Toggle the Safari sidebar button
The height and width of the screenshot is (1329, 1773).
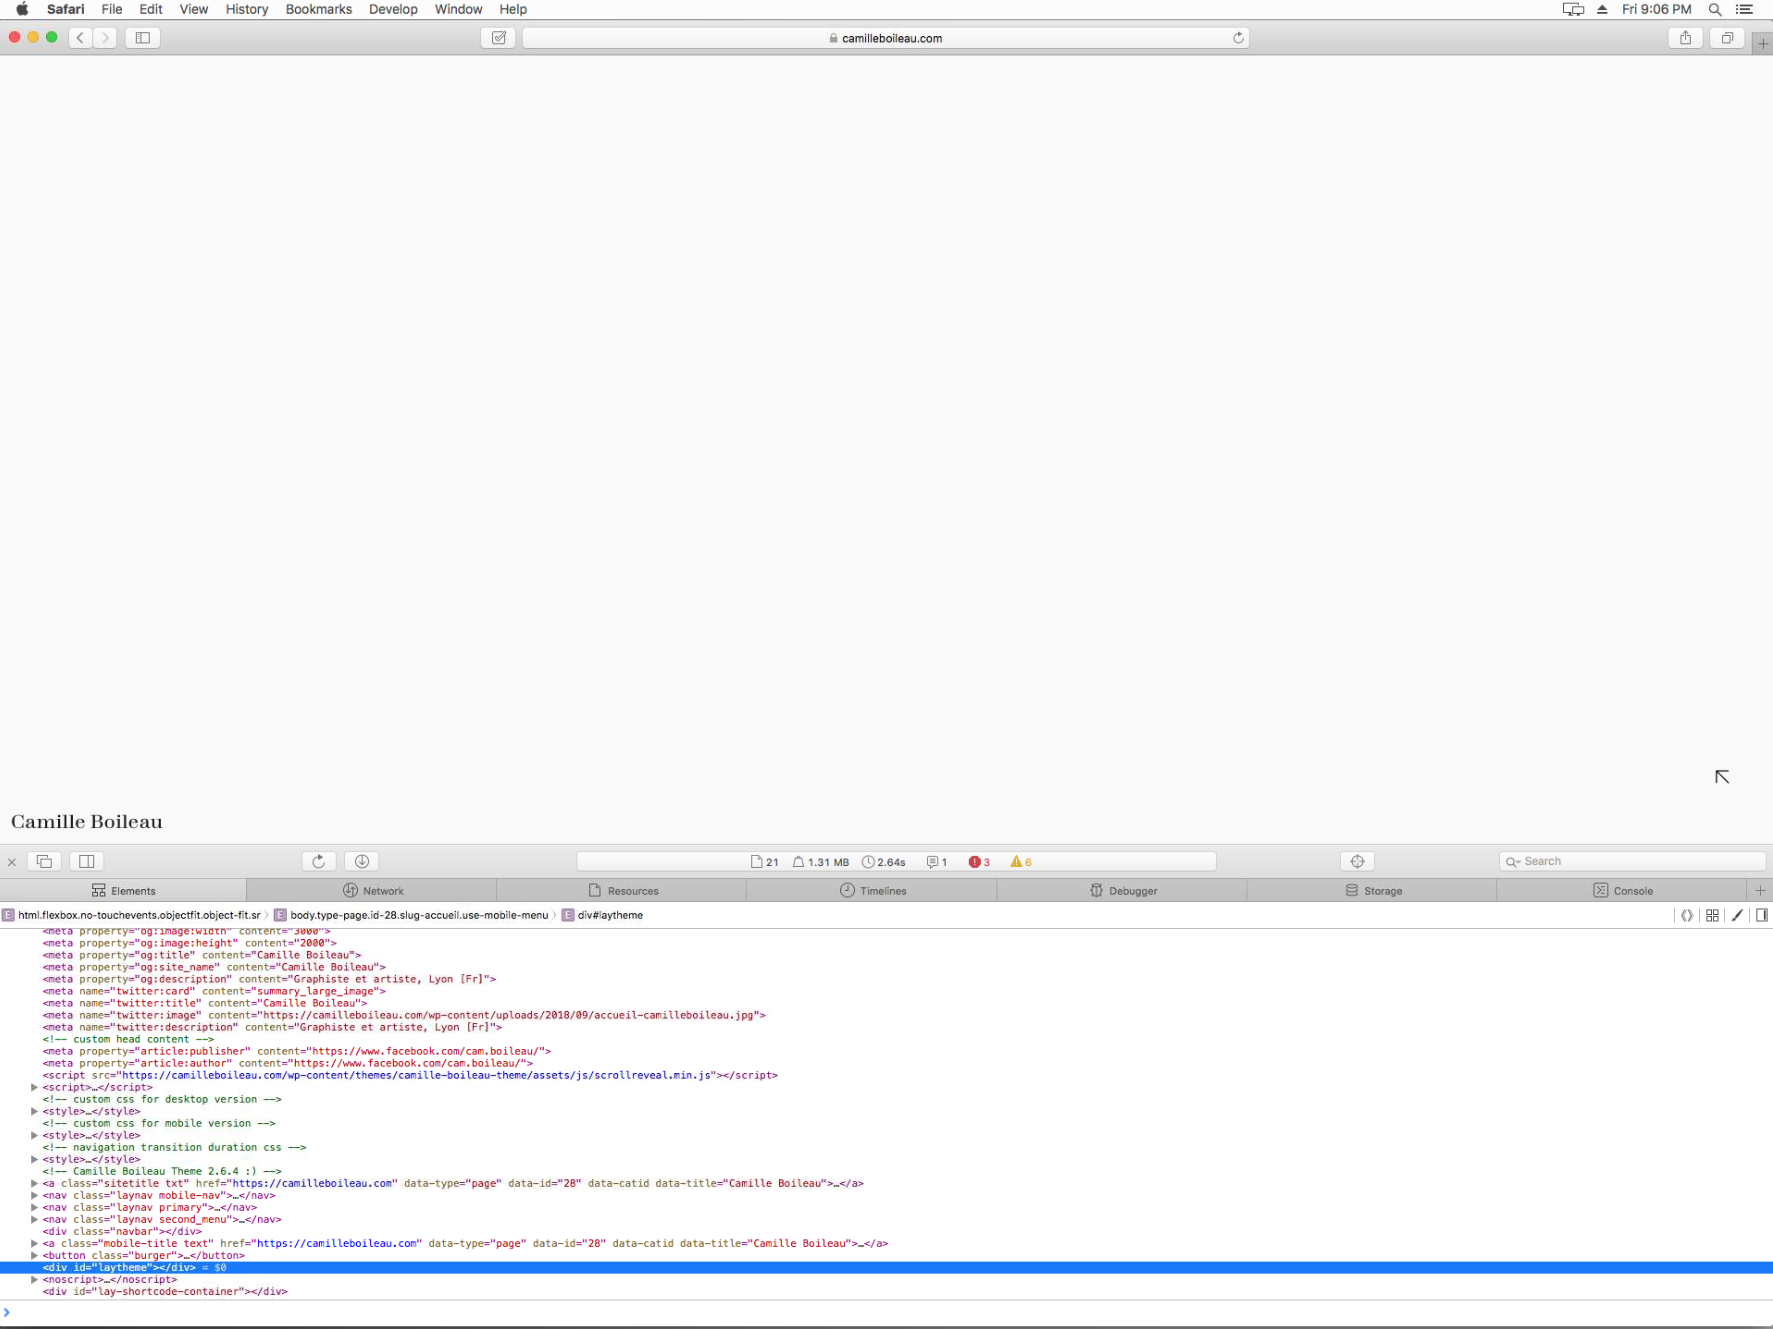[143, 38]
